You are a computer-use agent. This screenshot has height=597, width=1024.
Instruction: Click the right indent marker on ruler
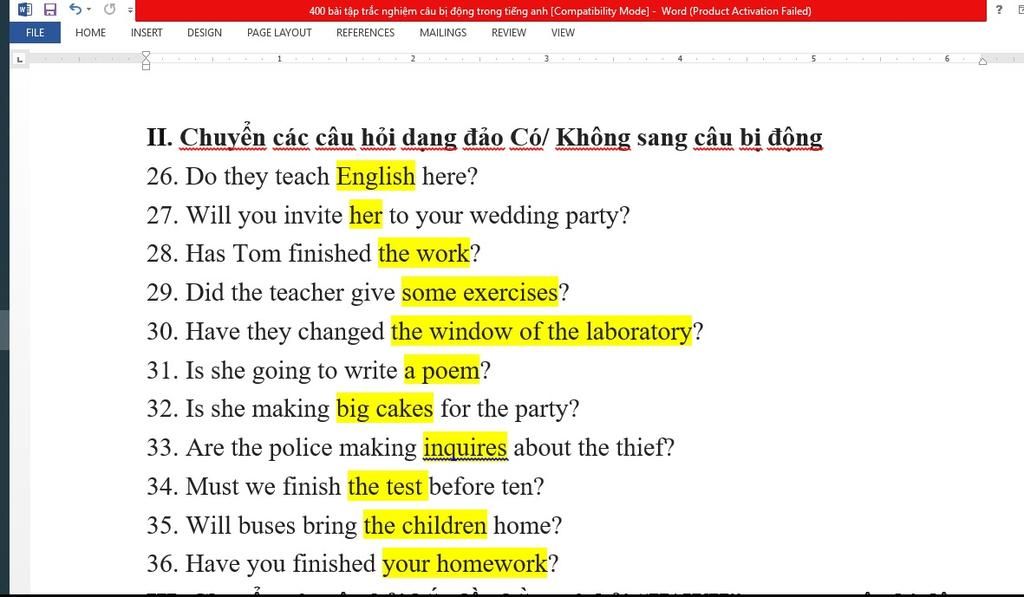982,61
